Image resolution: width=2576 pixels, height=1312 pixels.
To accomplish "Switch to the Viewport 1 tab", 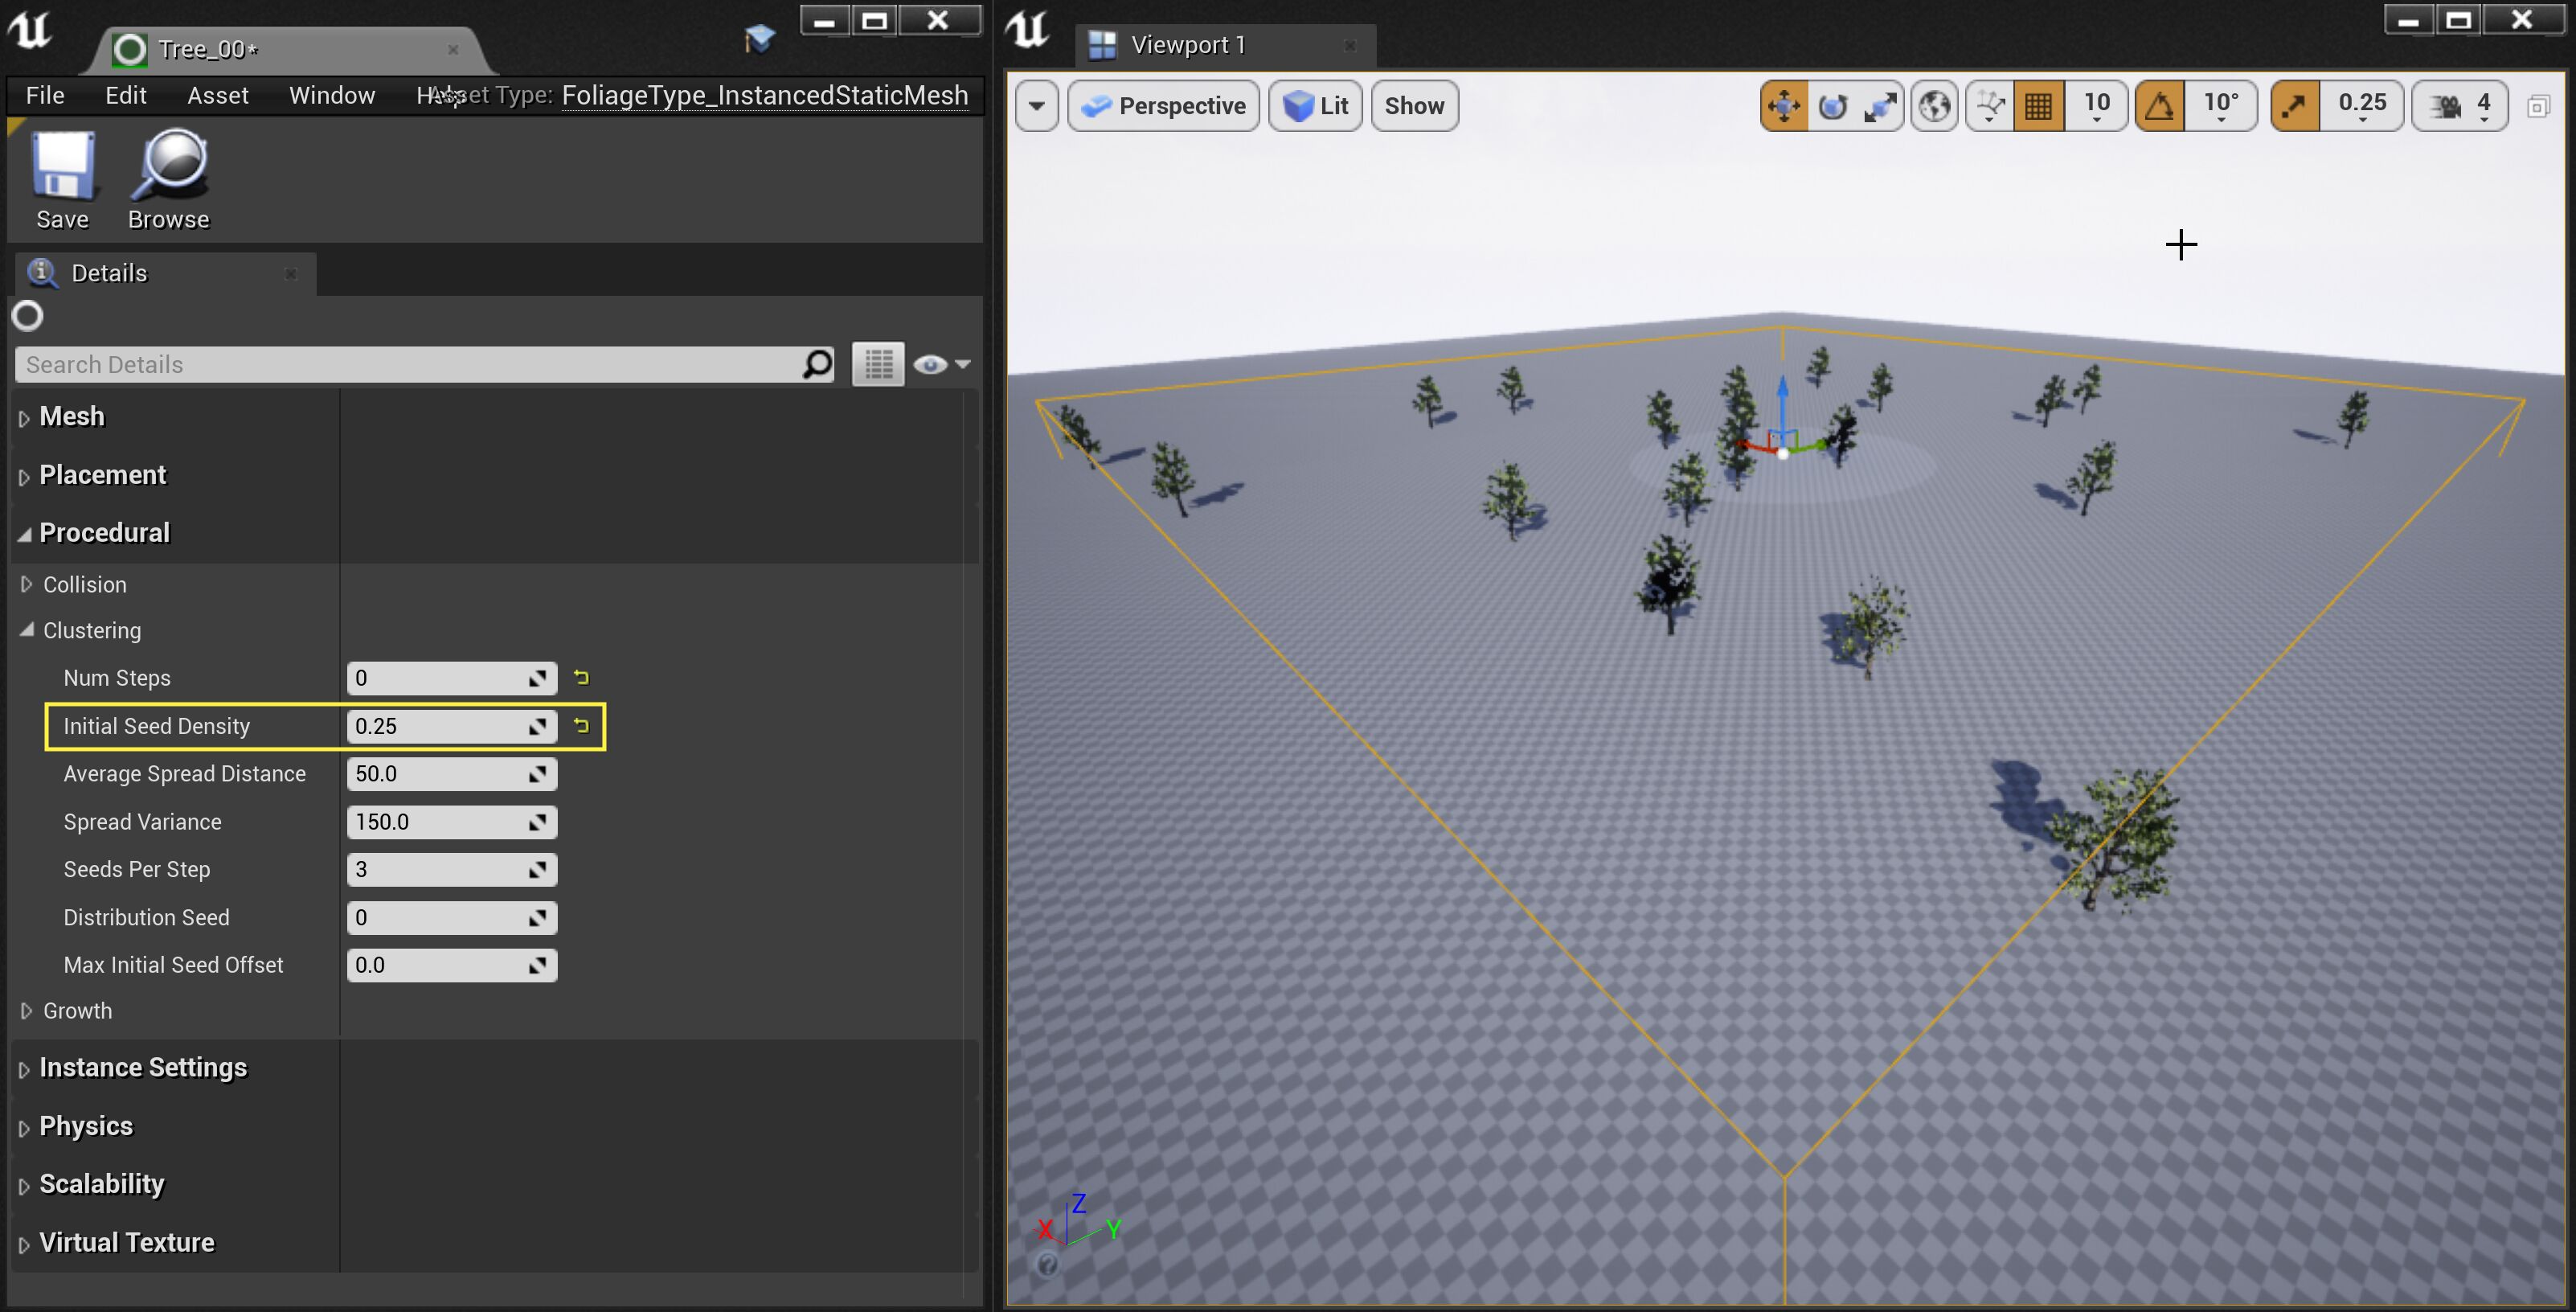I will (x=1187, y=45).
